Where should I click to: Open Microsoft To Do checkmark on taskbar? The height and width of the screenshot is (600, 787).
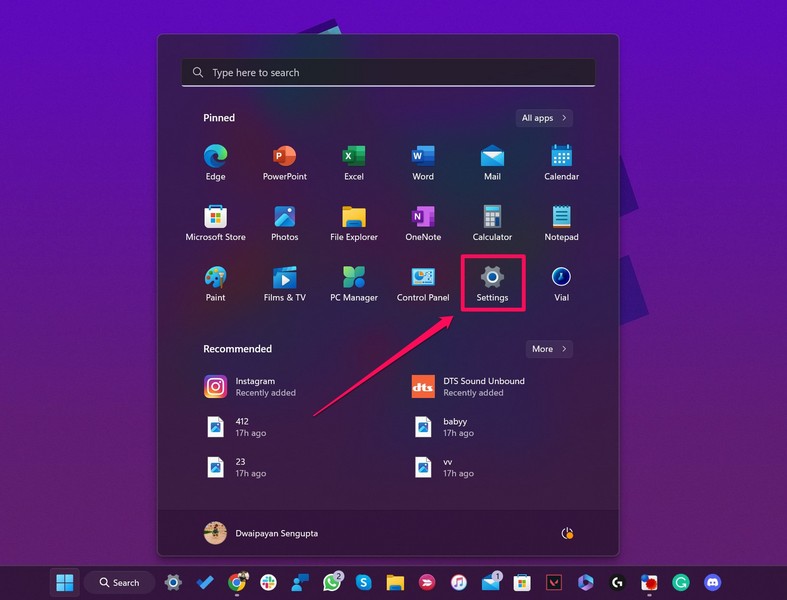pyautogui.click(x=205, y=582)
